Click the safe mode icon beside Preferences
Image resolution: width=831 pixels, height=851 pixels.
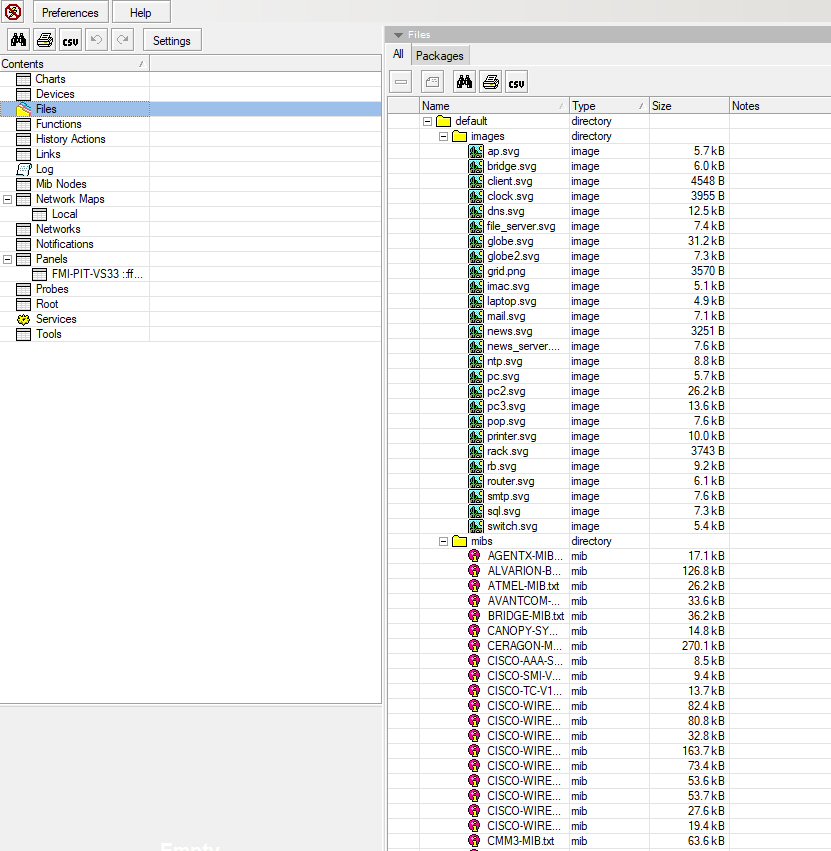click(13, 11)
